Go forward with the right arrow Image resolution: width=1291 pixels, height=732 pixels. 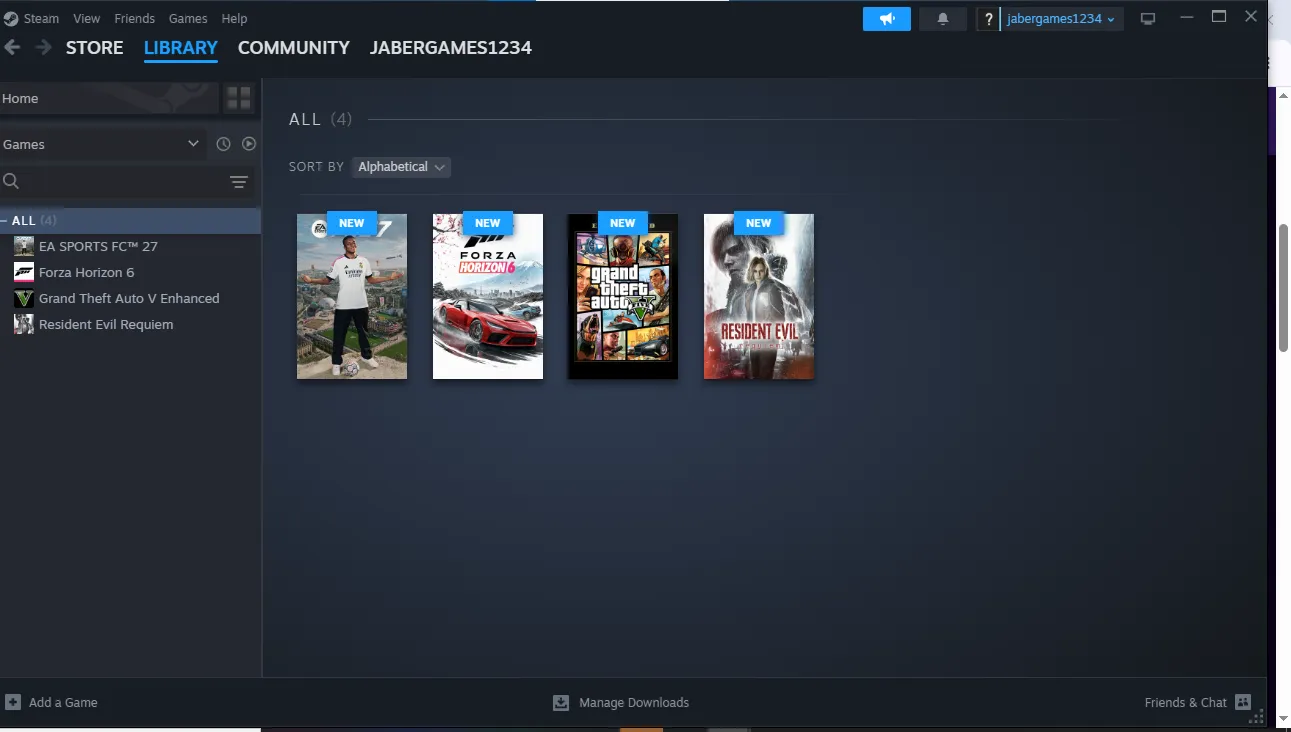(x=44, y=47)
